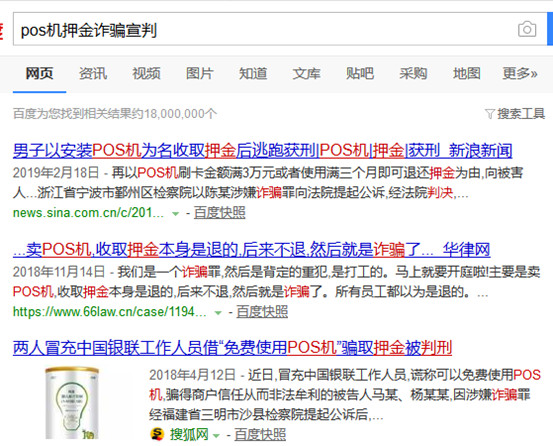Click the search tools filter icon
Screen dimensions: 553x446
click(x=490, y=114)
